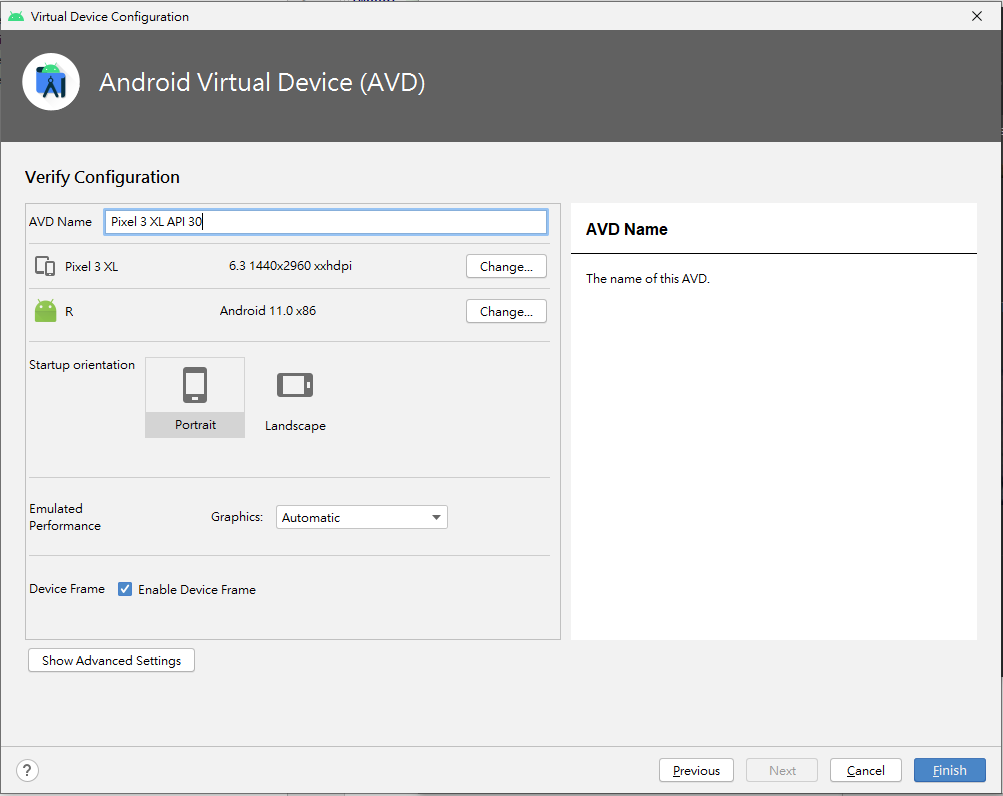Viewport: 1003px width, 796px height.
Task: Open help via the question mark icon
Action: pos(28,770)
